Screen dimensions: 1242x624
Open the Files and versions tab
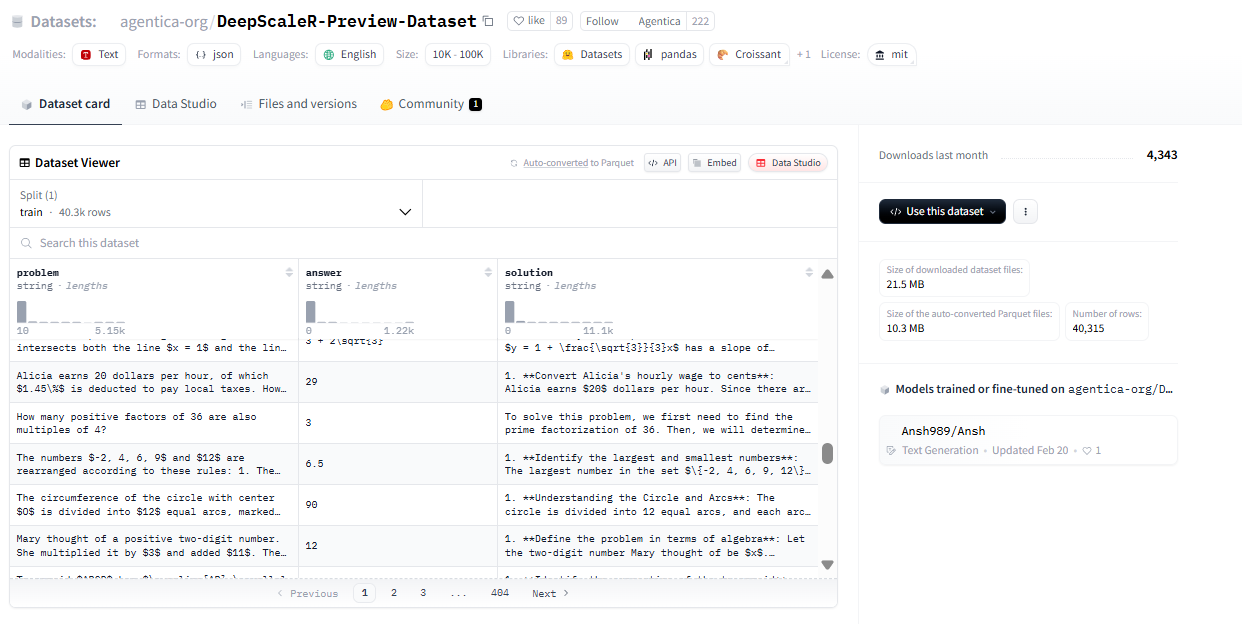(x=299, y=104)
